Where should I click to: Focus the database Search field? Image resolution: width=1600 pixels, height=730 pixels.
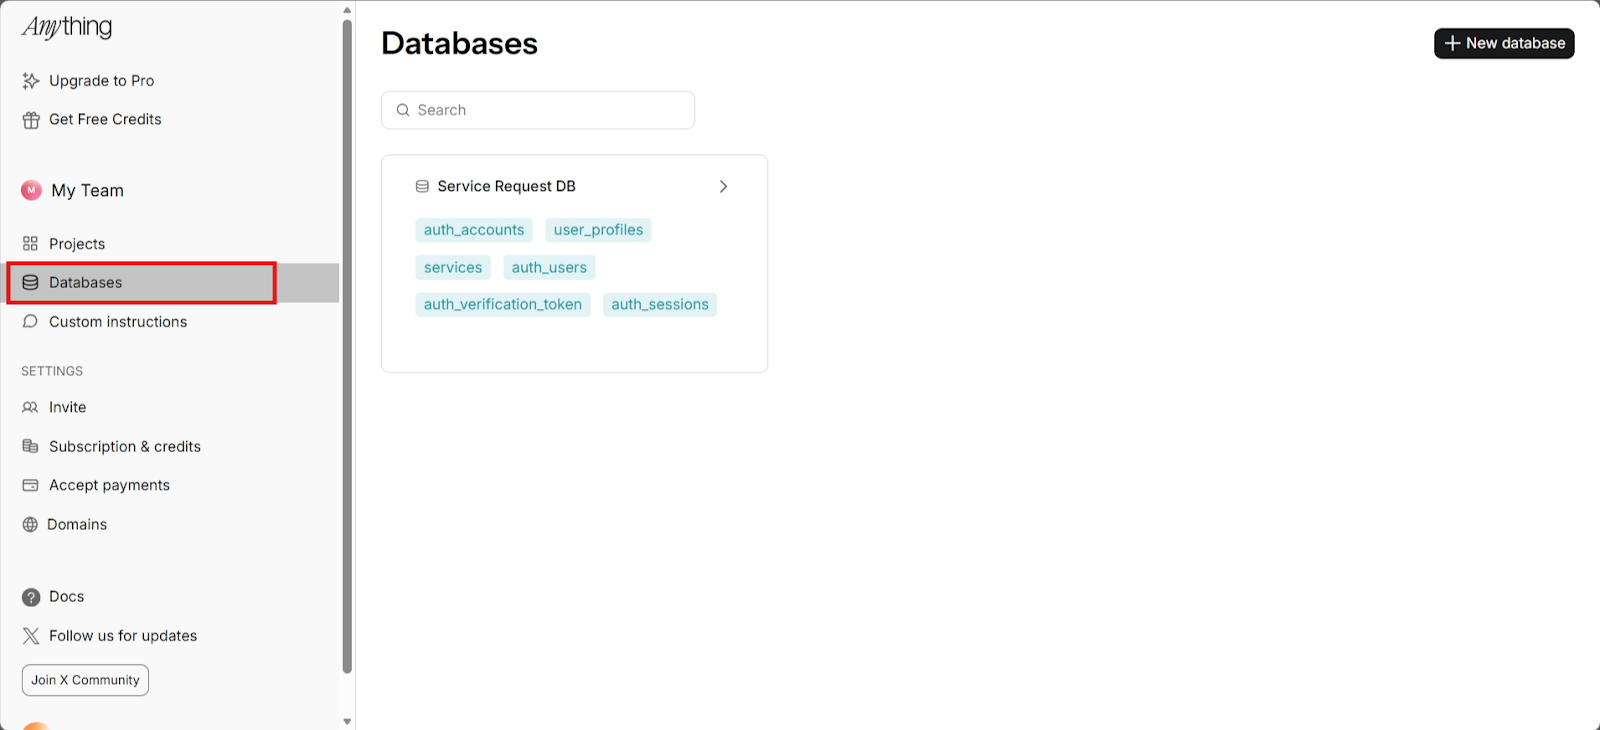pos(538,110)
